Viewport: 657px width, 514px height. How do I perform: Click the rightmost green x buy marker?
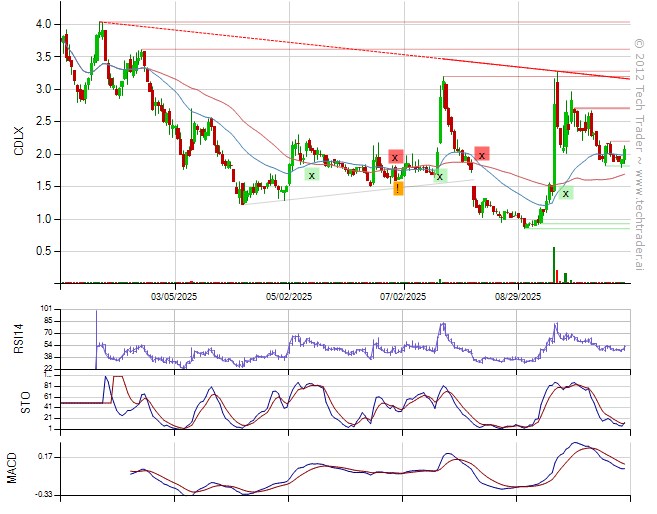tap(566, 193)
